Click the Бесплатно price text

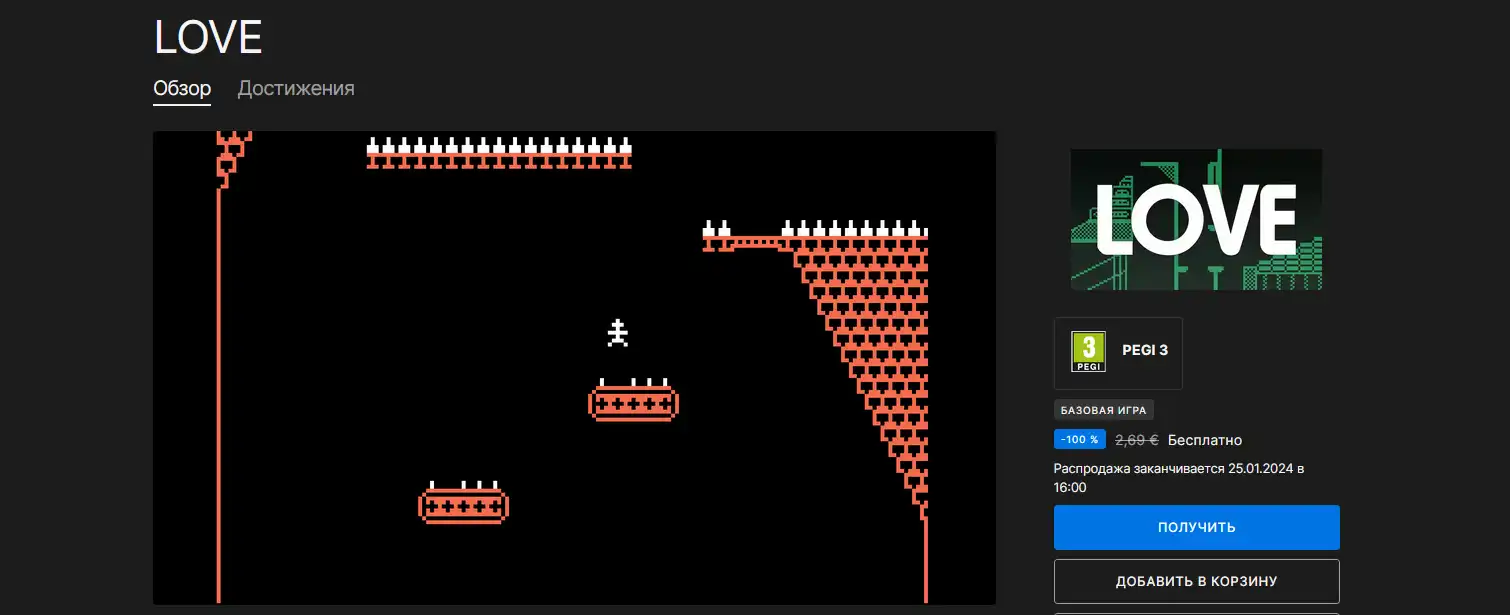pos(1205,440)
